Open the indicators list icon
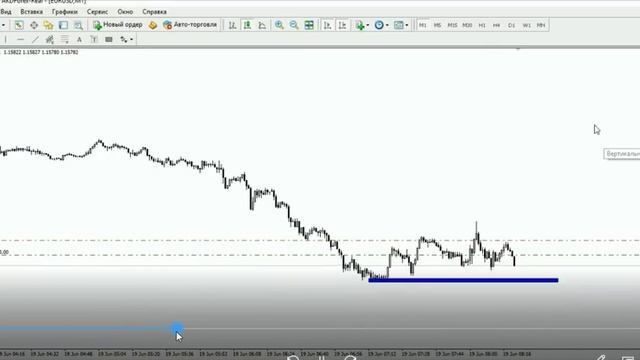The width and height of the screenshot is (640, 360). click(x=360, y=25)
